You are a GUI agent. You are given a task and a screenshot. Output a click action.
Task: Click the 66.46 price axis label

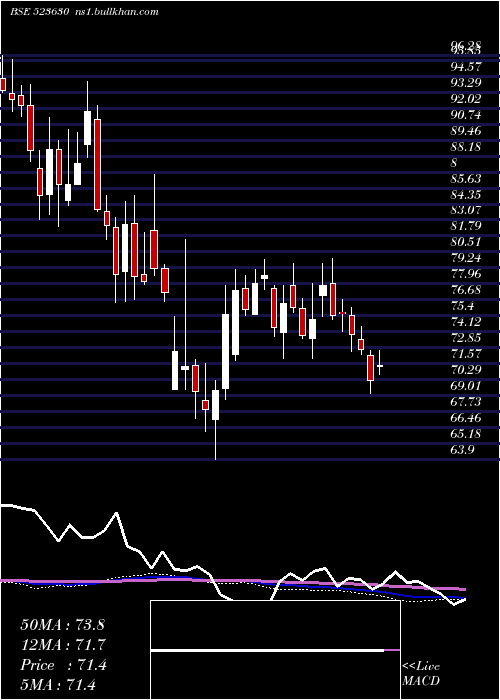(466, 418)
